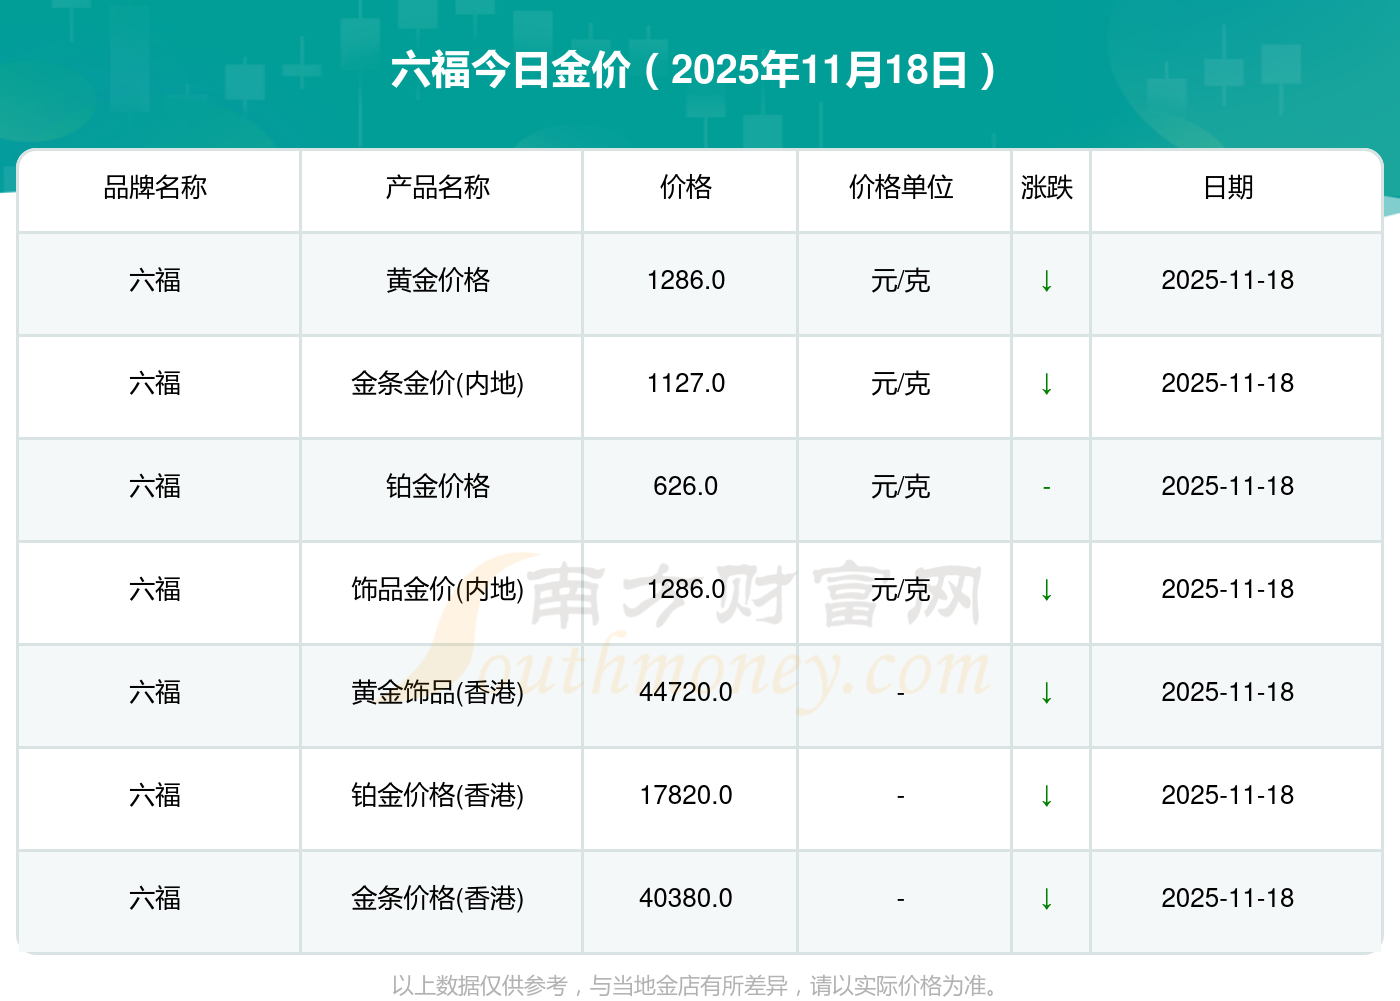
Task: Click date 2025-11-18 in the 铂金价格(香港) row
Action: coord(1228,795)
